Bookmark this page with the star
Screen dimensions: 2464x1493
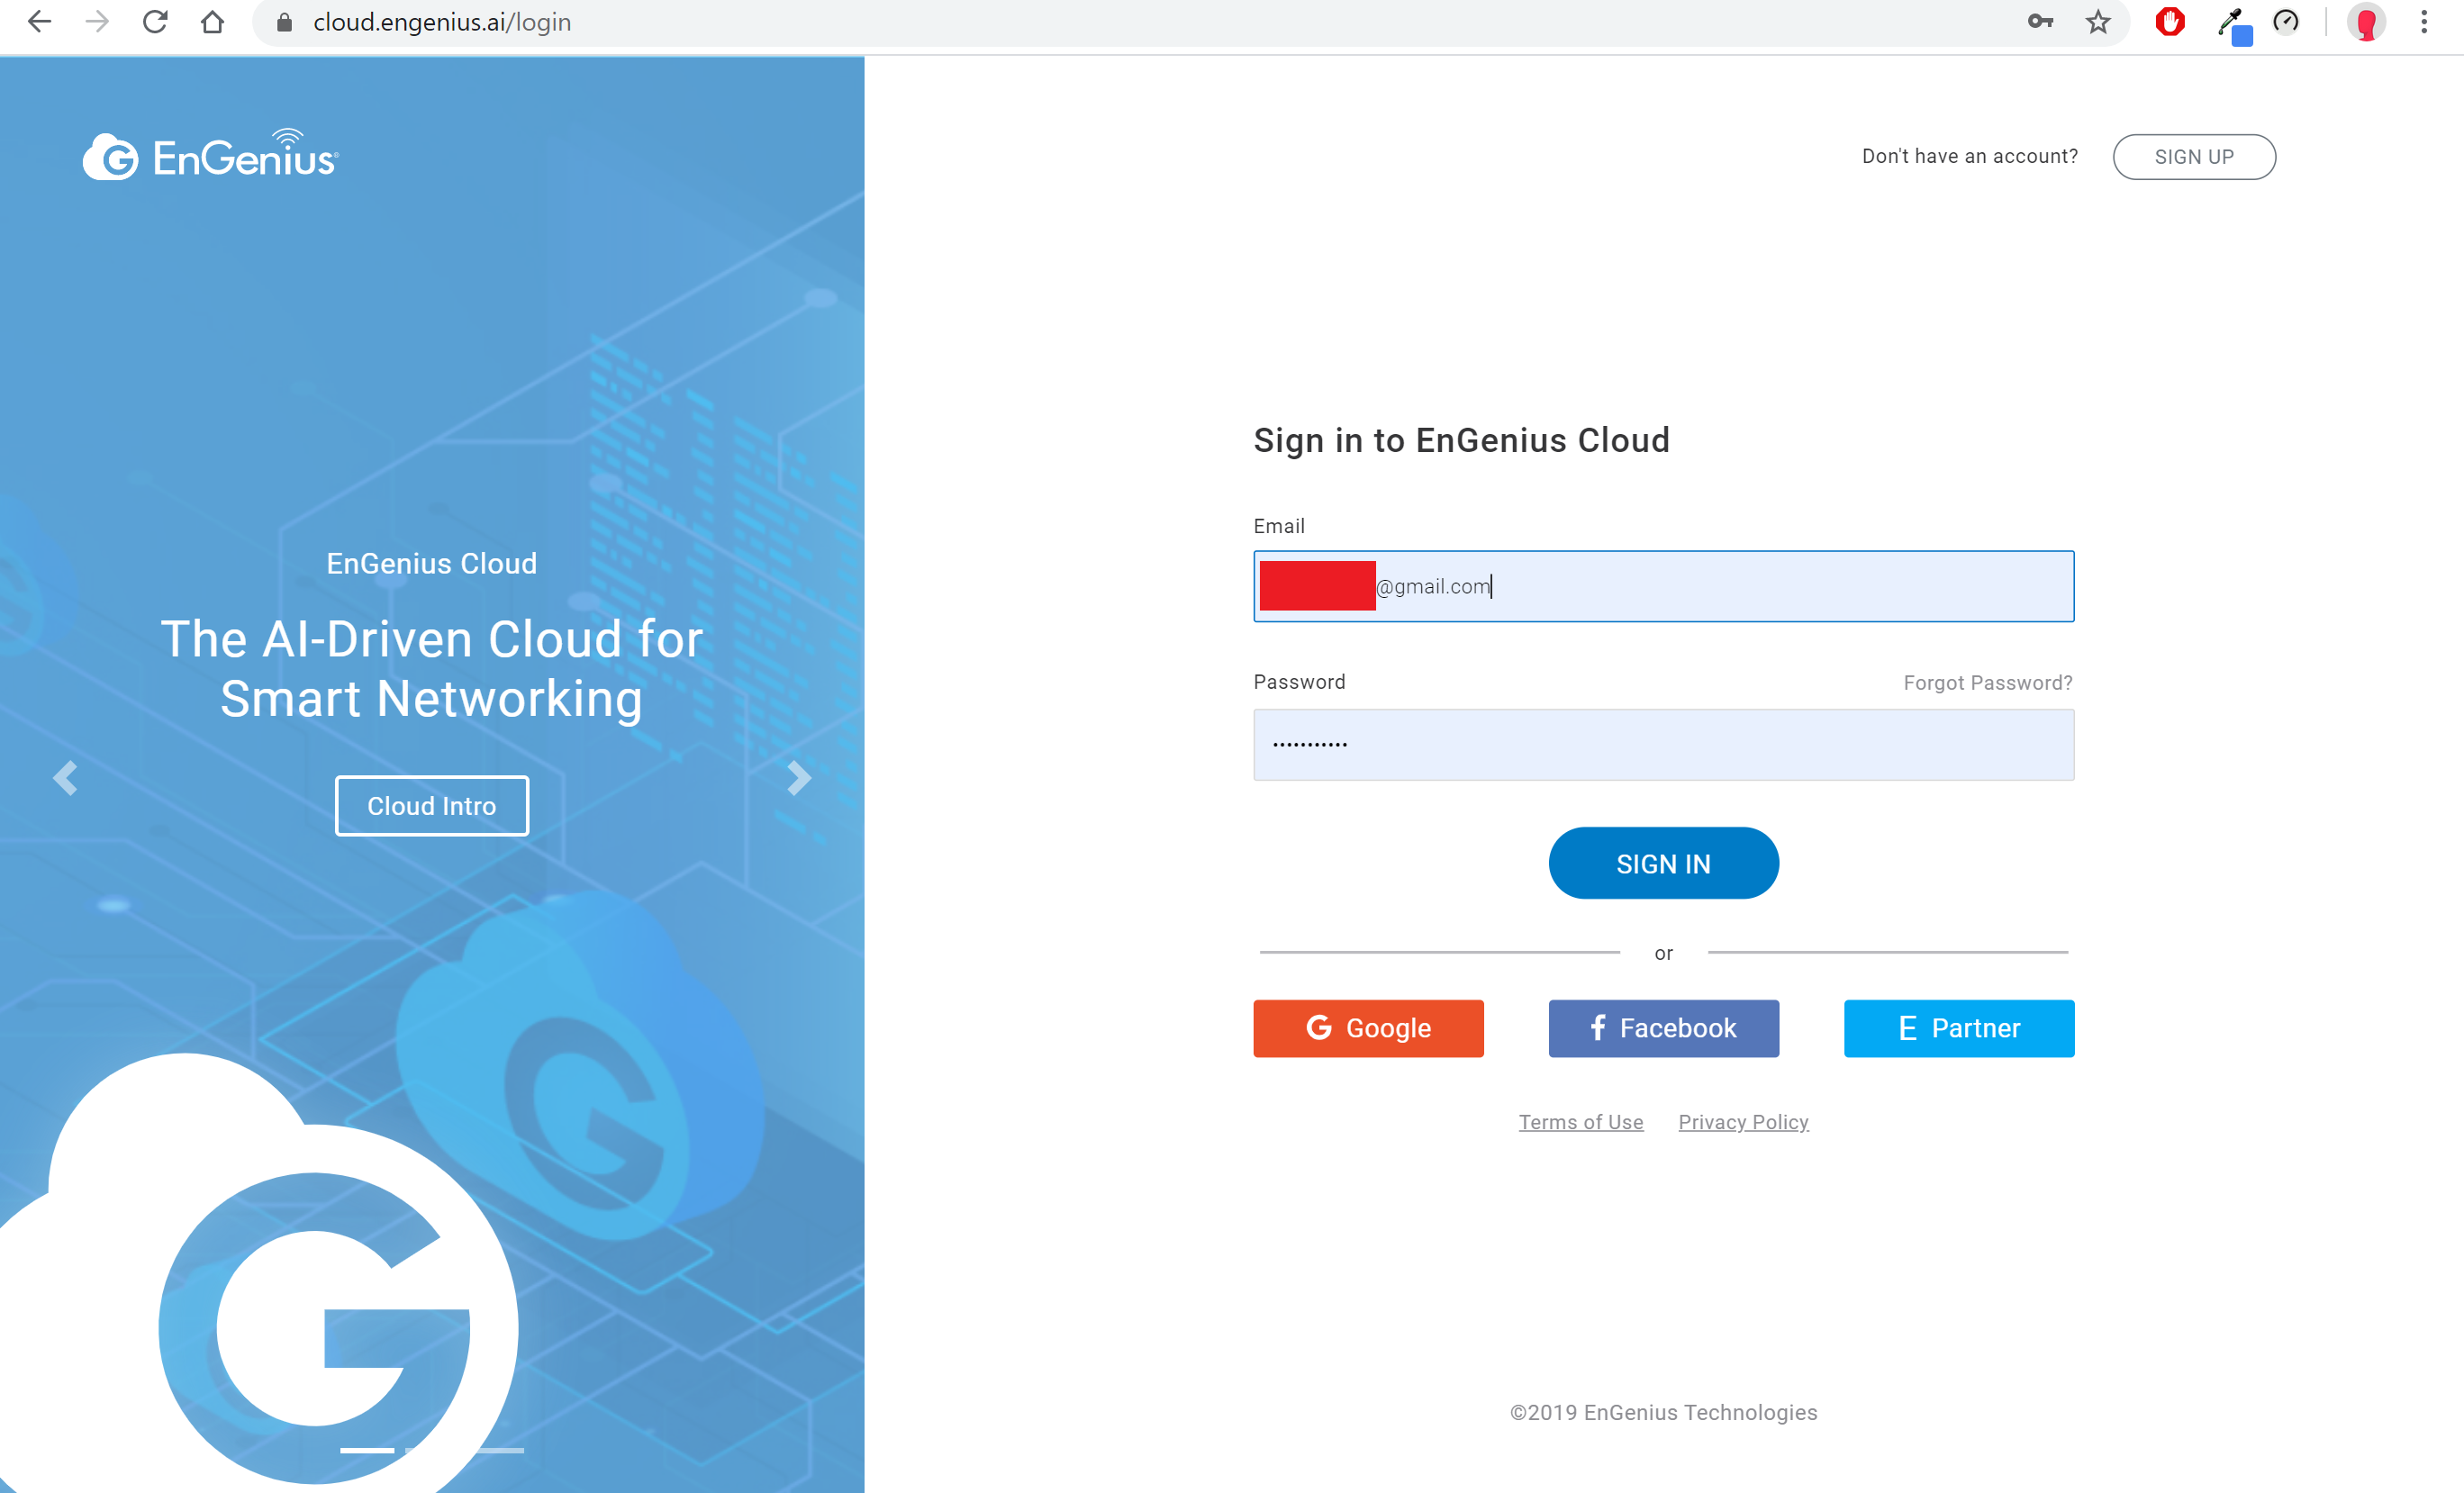(2098, 22)
